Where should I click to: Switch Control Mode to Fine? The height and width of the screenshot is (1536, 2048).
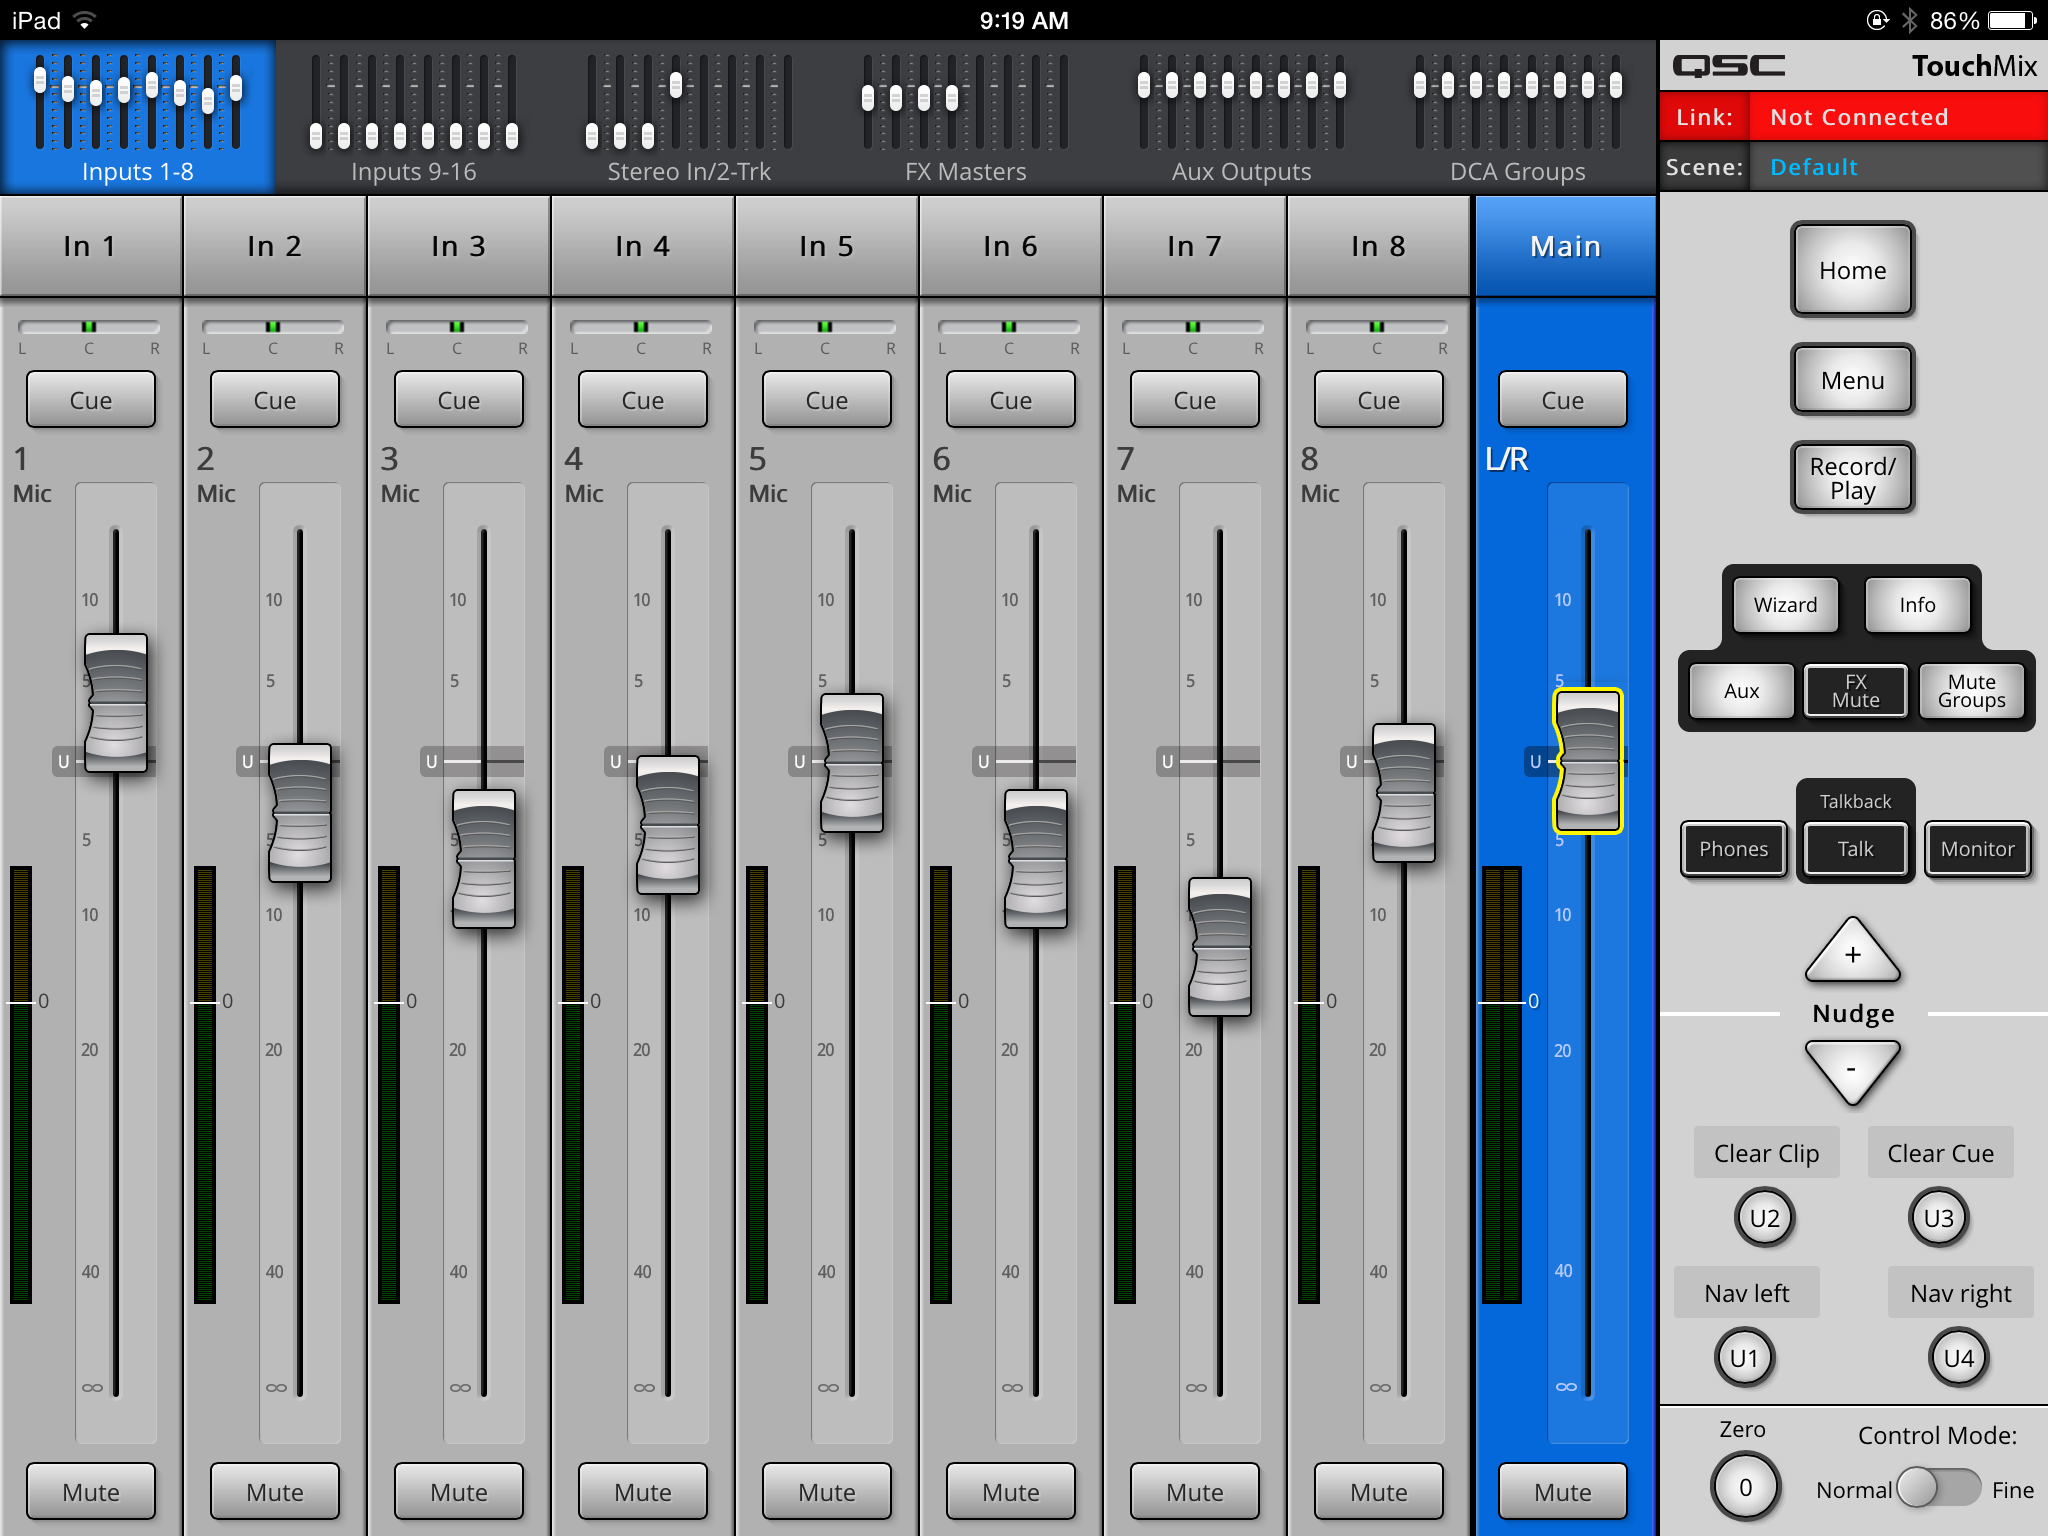pyautogui.click(x=1945, y=1488)
